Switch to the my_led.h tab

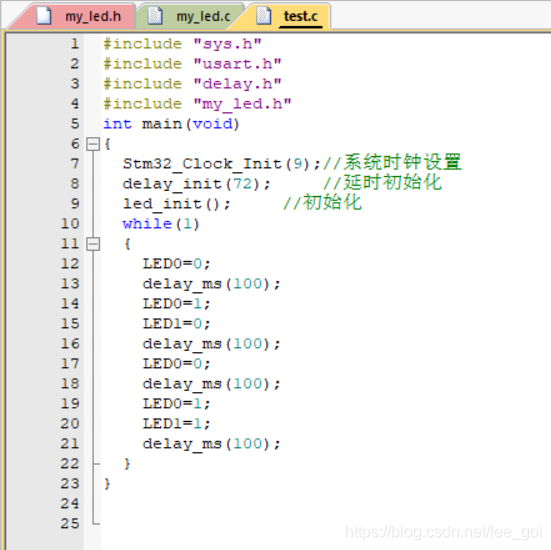[x=76, y=16]
